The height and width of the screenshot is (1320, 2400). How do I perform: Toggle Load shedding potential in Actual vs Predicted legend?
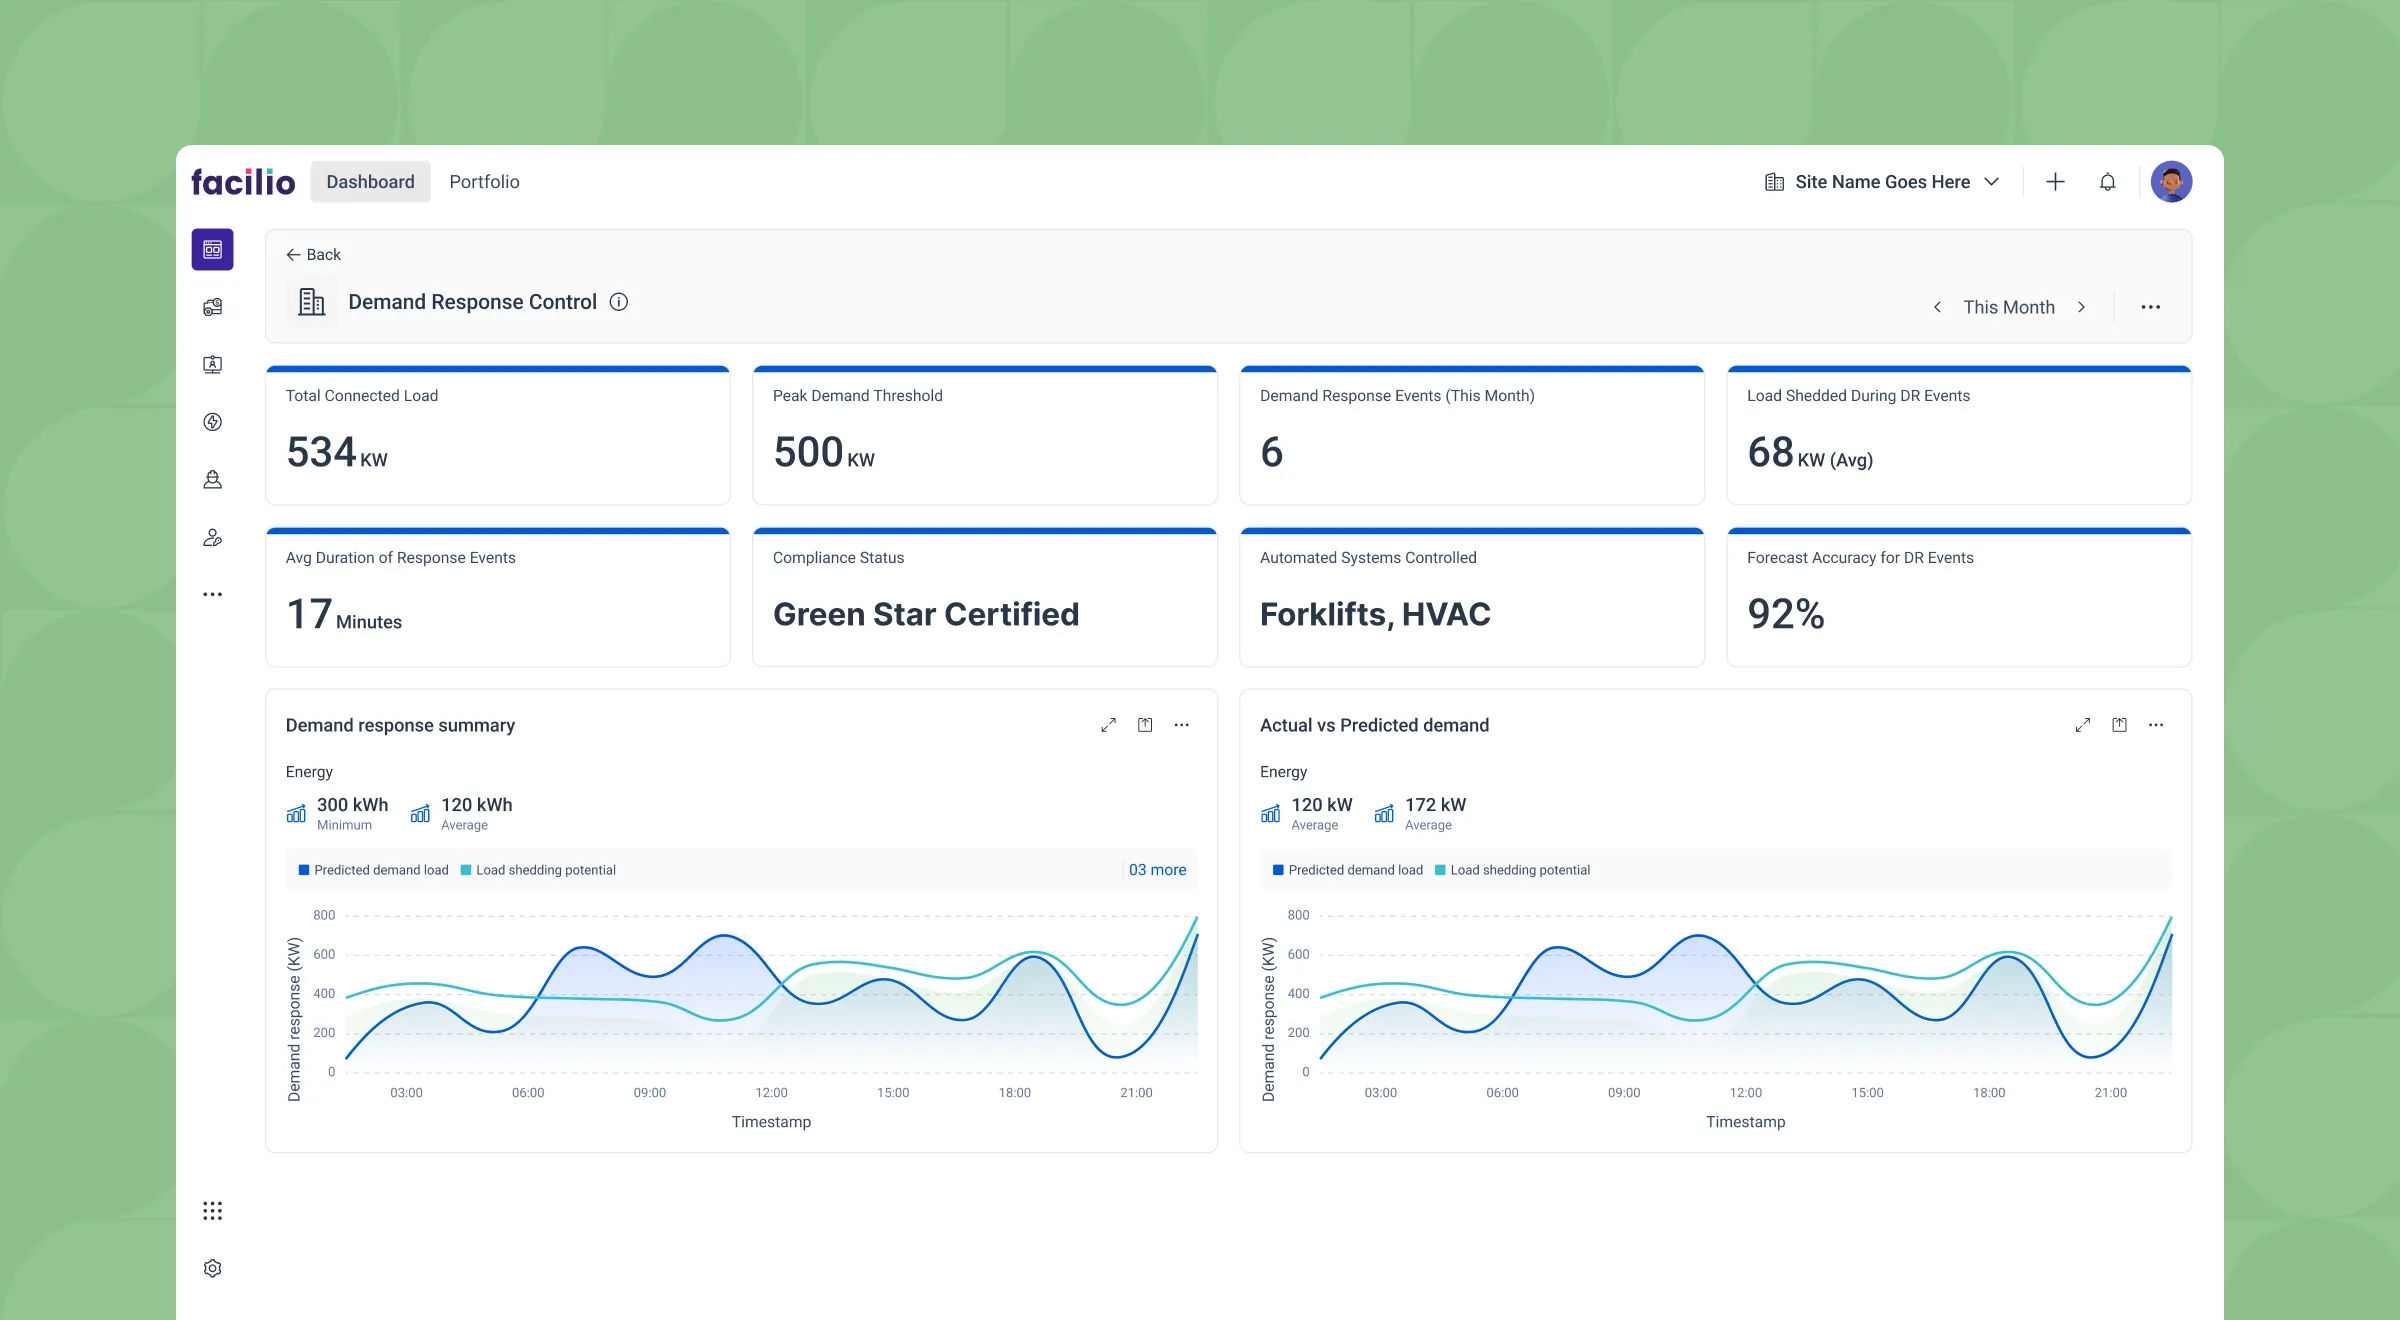click(x=1512, y=870)
